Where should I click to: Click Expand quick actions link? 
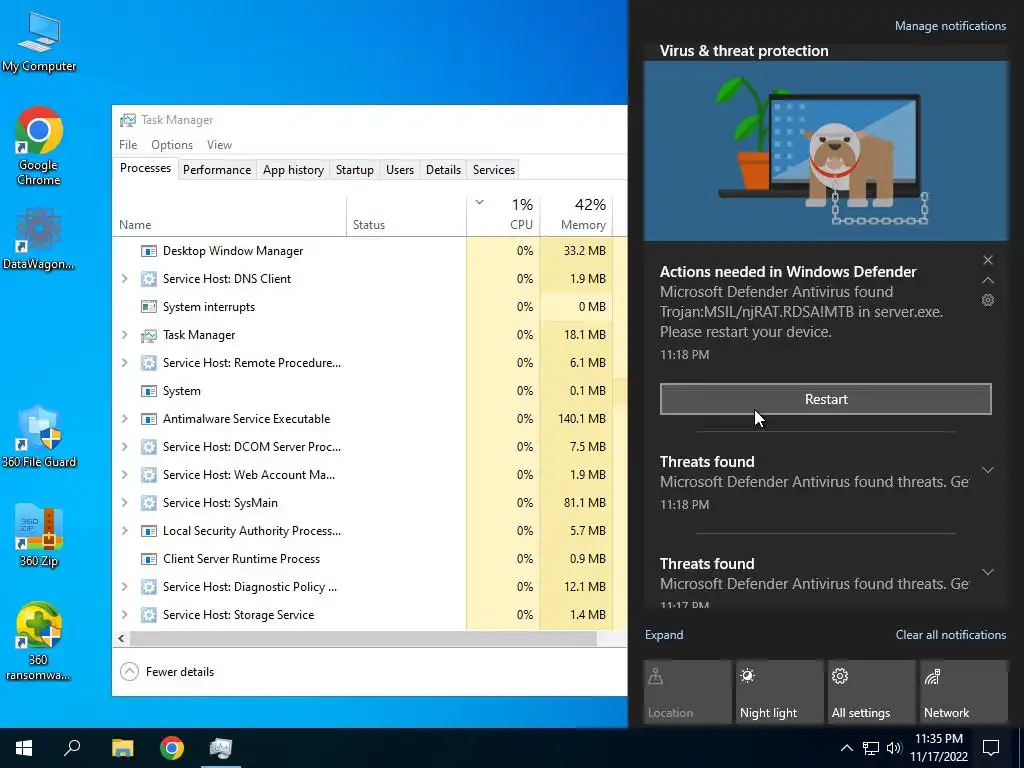[664, 635]
